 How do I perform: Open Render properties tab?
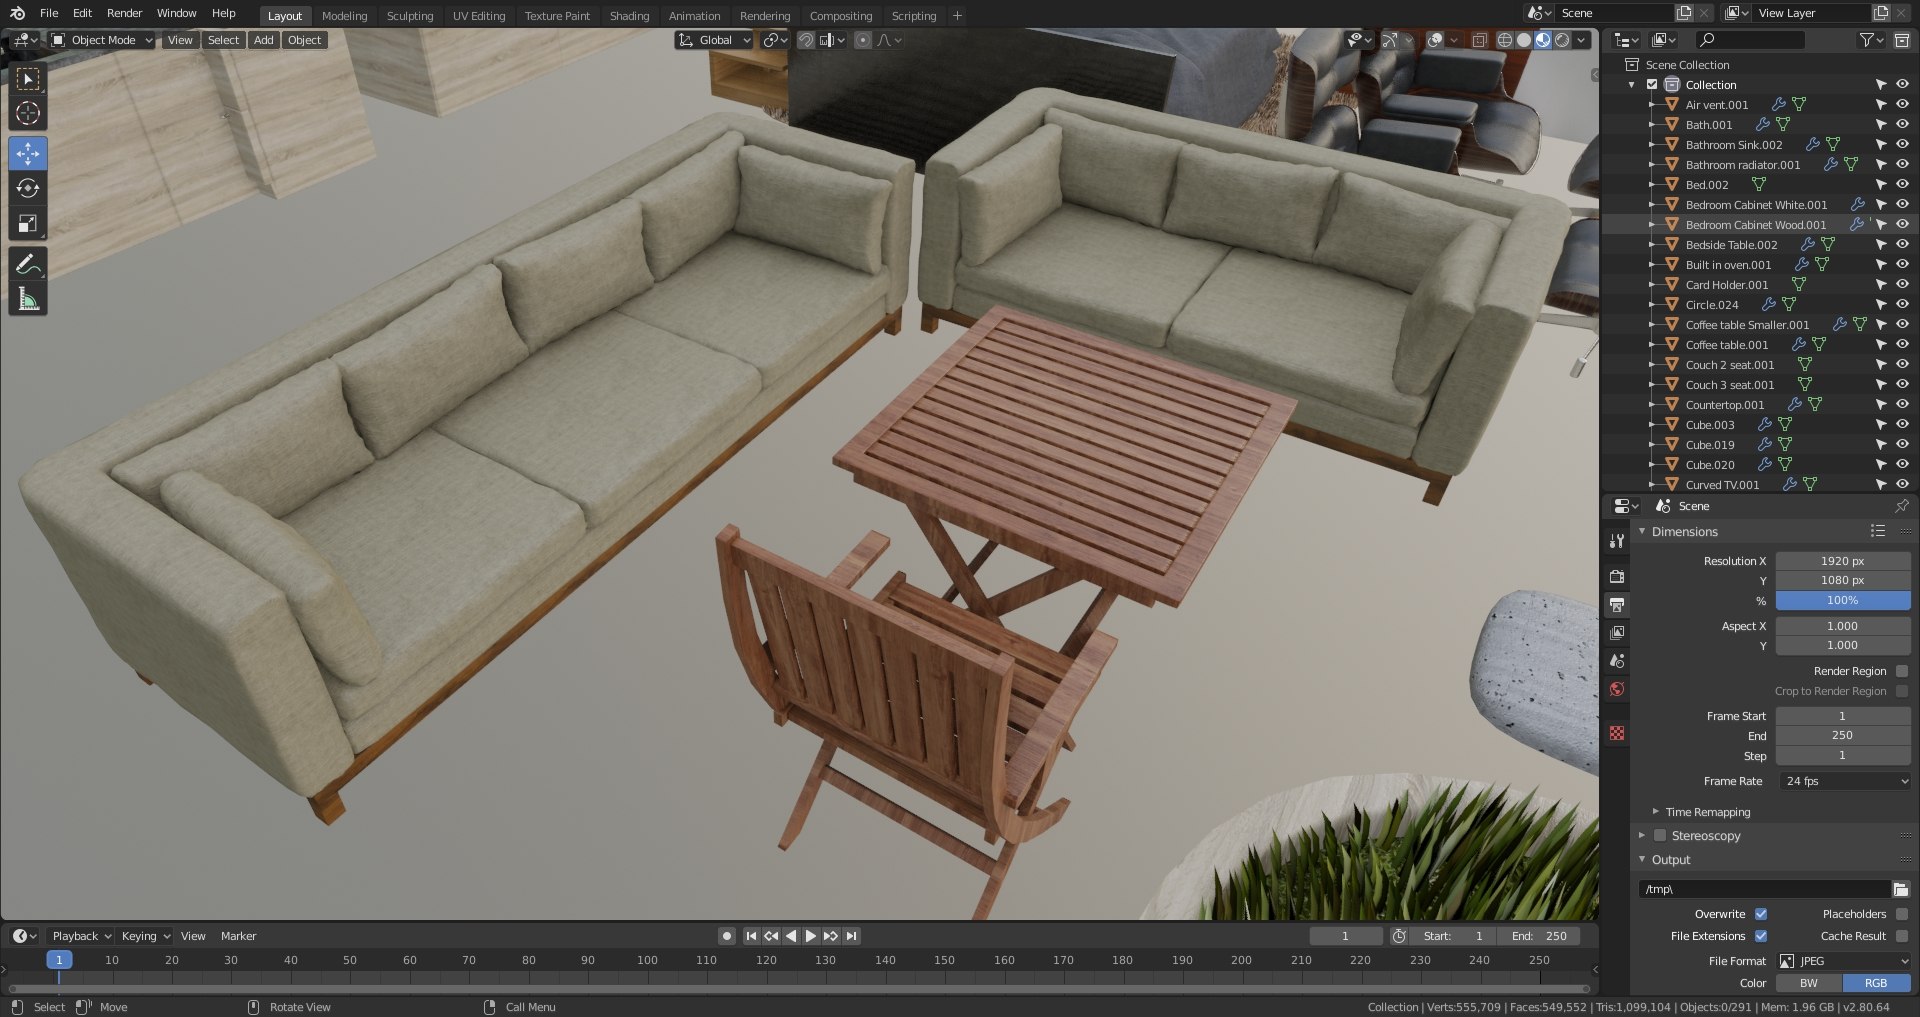coord(1616,577)
